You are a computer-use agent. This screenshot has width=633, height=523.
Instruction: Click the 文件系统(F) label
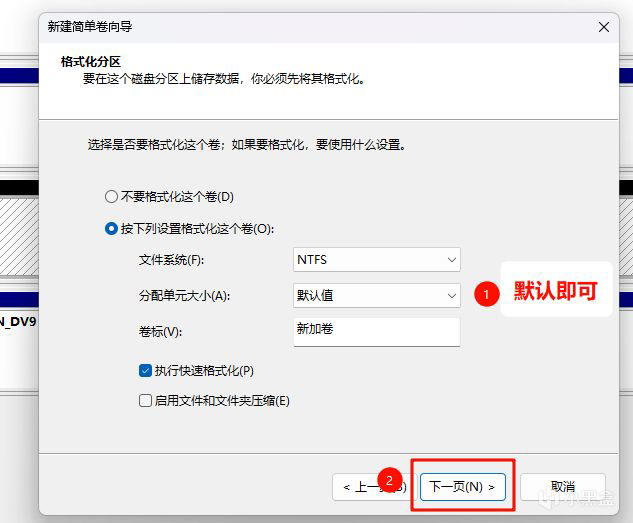click(x=171, y=259)
